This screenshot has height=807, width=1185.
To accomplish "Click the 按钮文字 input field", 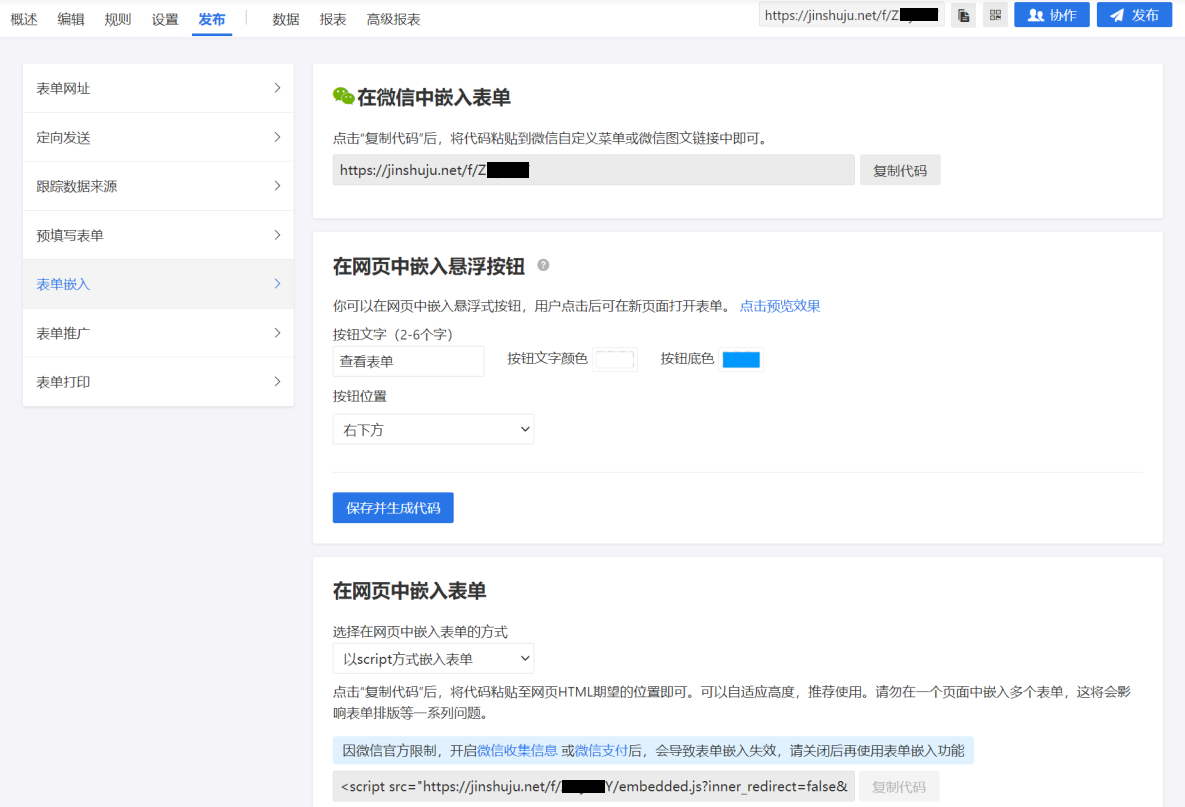I will pos(408,361).
